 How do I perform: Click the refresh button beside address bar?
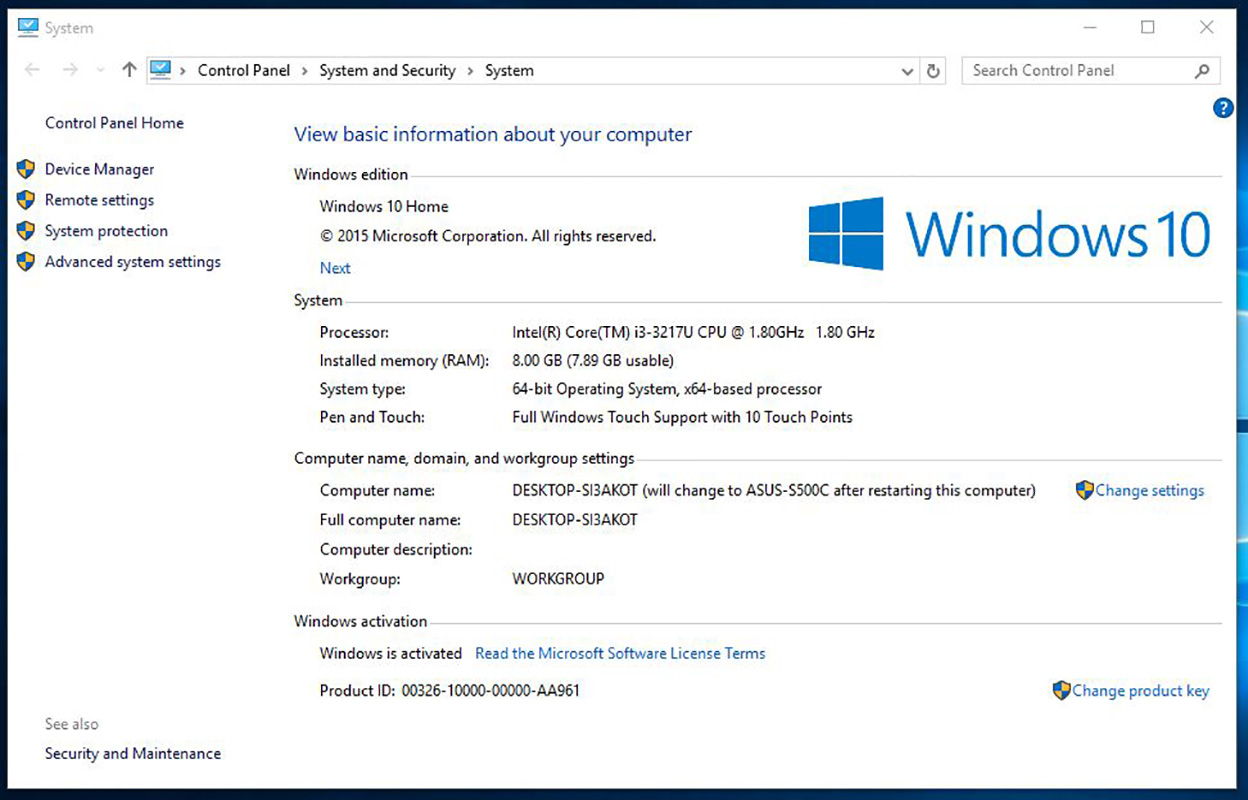pyautogui.click(x=933, y=71)
